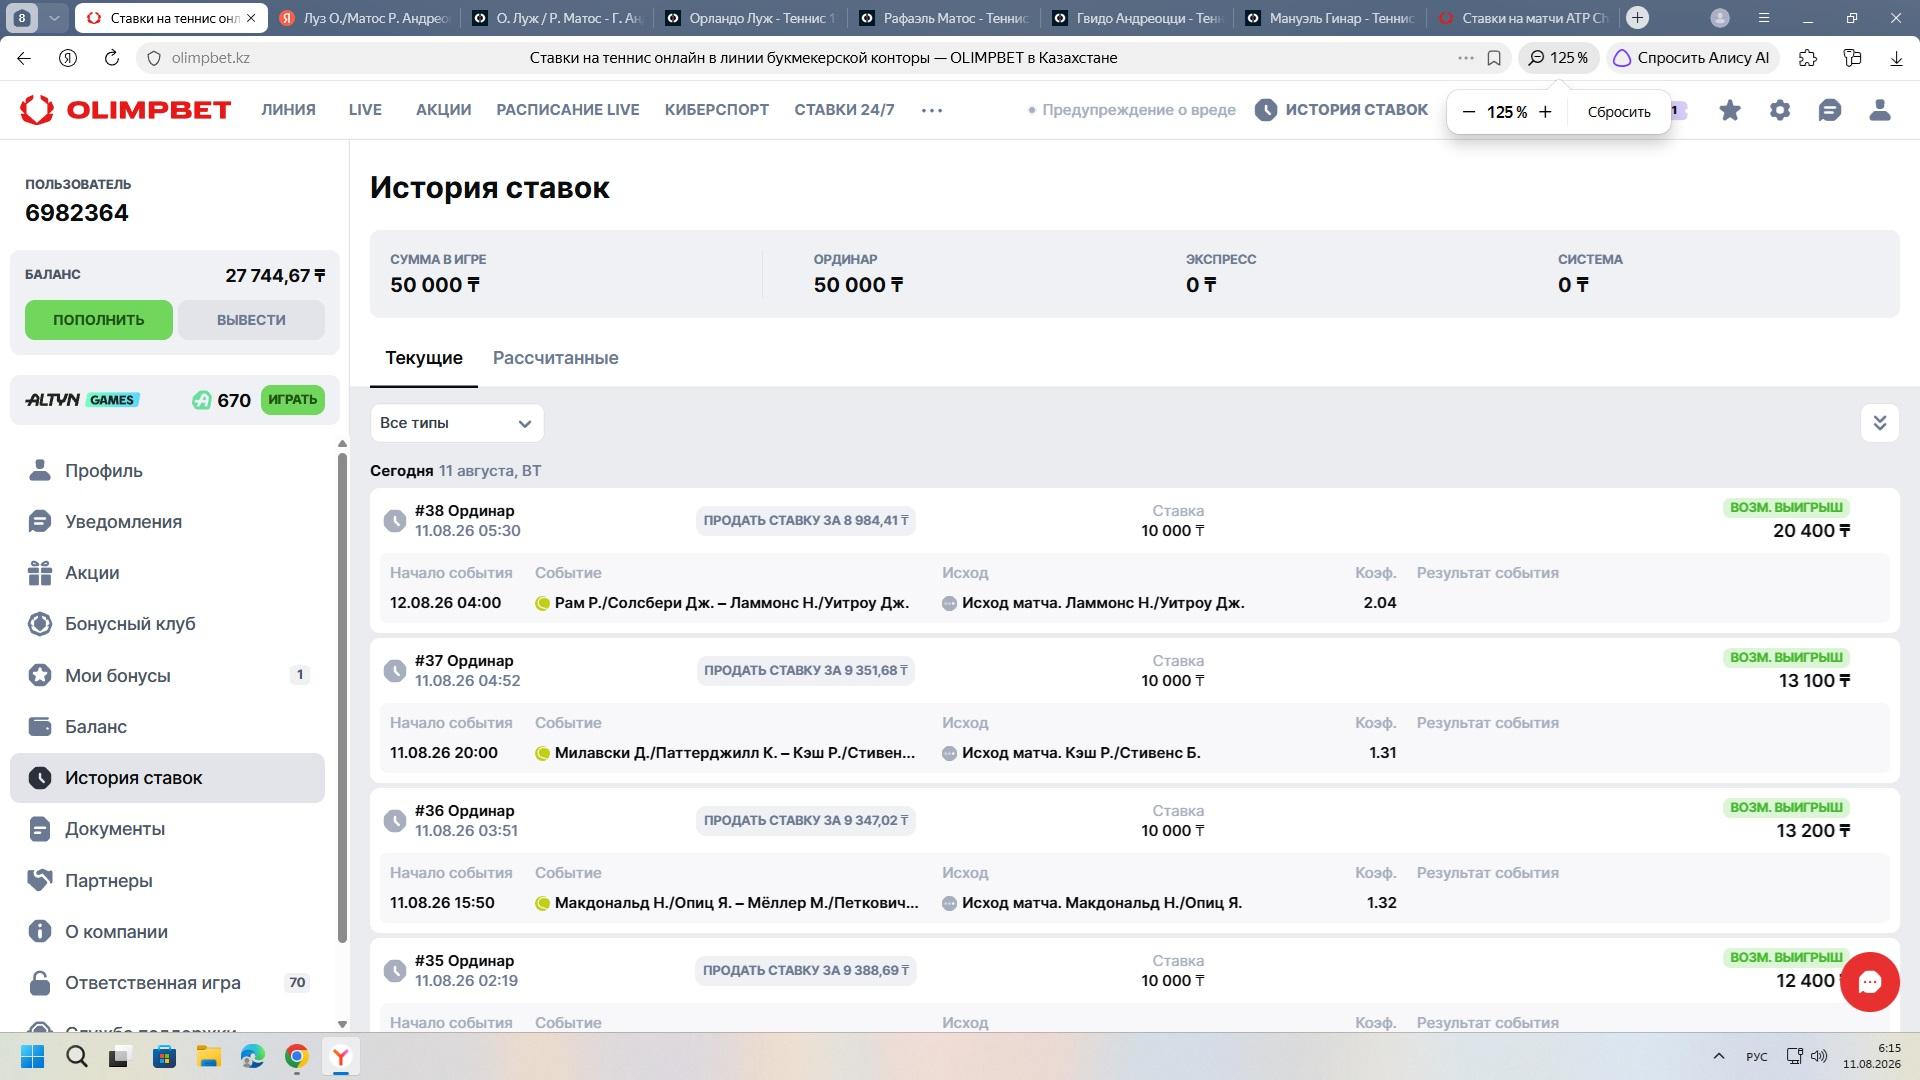Click the sidebar scrollbar thumb
The image size is (1920, 1080).
(x=342, y=697)
